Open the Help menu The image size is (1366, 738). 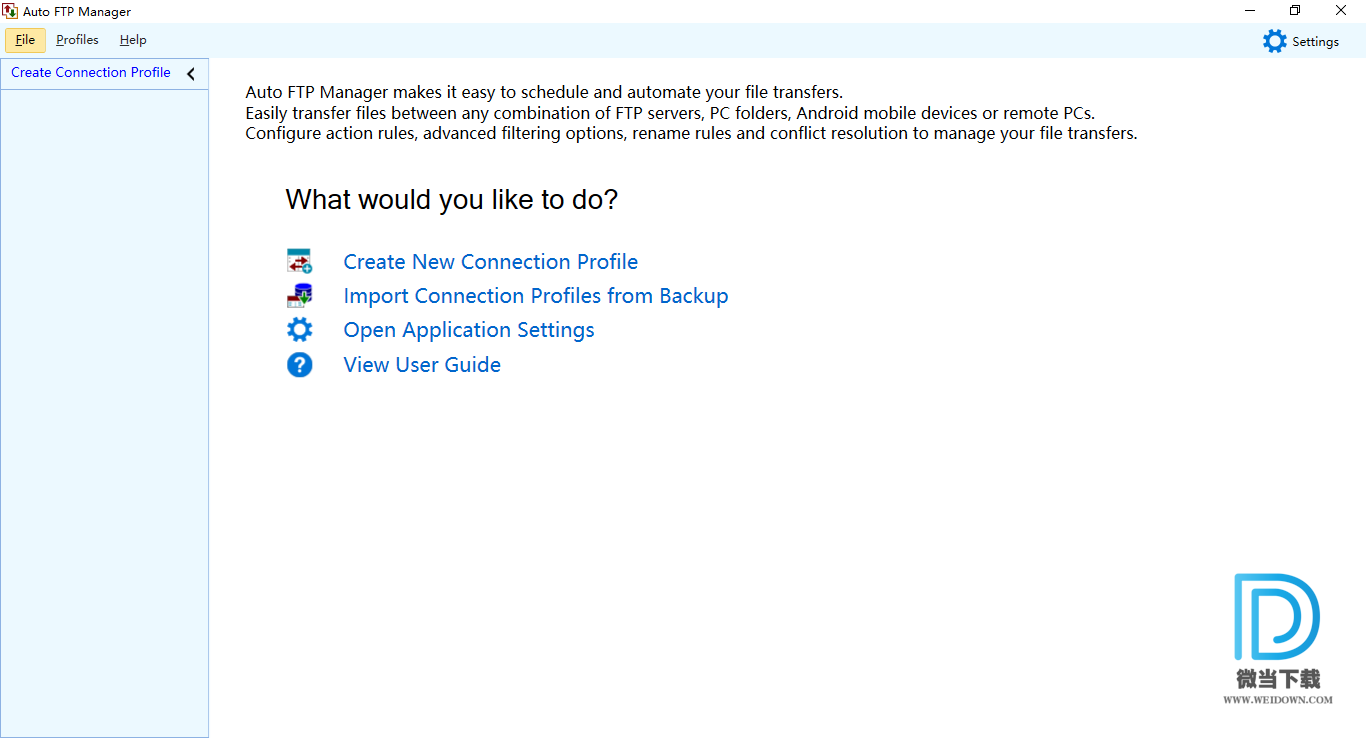point(133,40)
